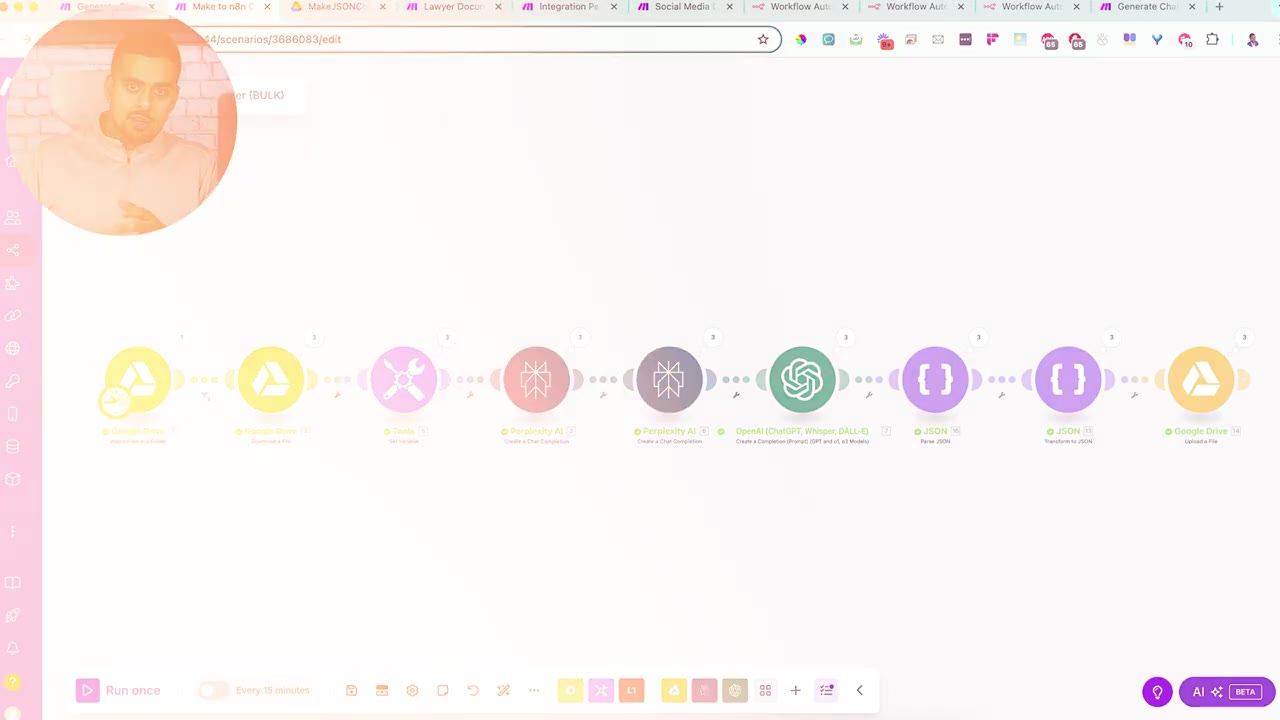The image size is (1280, 720).
Task: Open the Tools Set Variable module
Action: [404, 379]
